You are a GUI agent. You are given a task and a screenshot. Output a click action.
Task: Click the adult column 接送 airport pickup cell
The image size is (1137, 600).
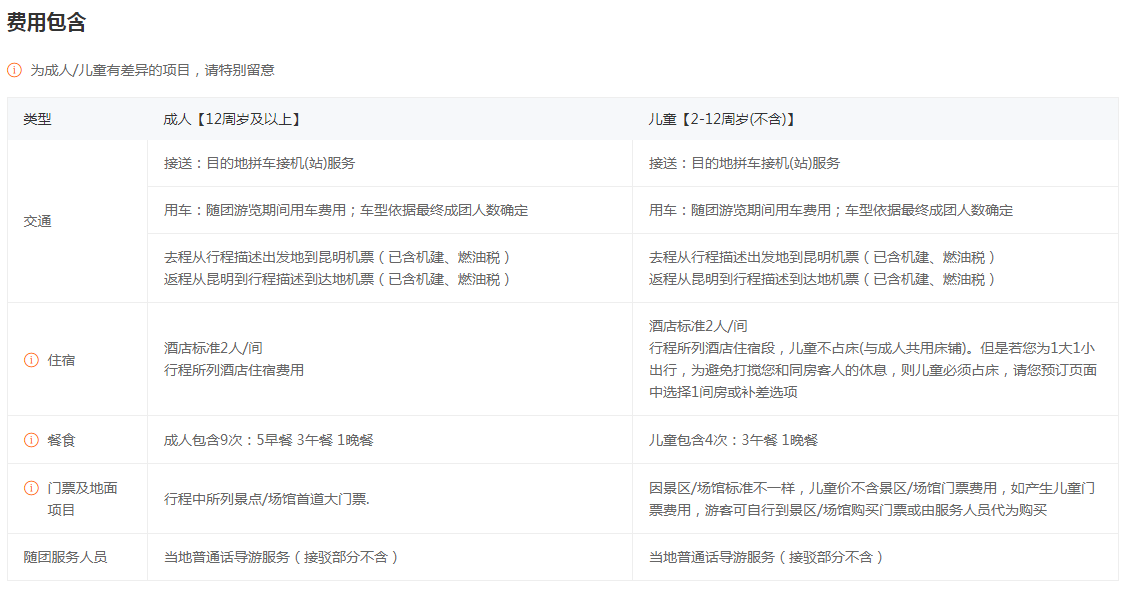260,163
